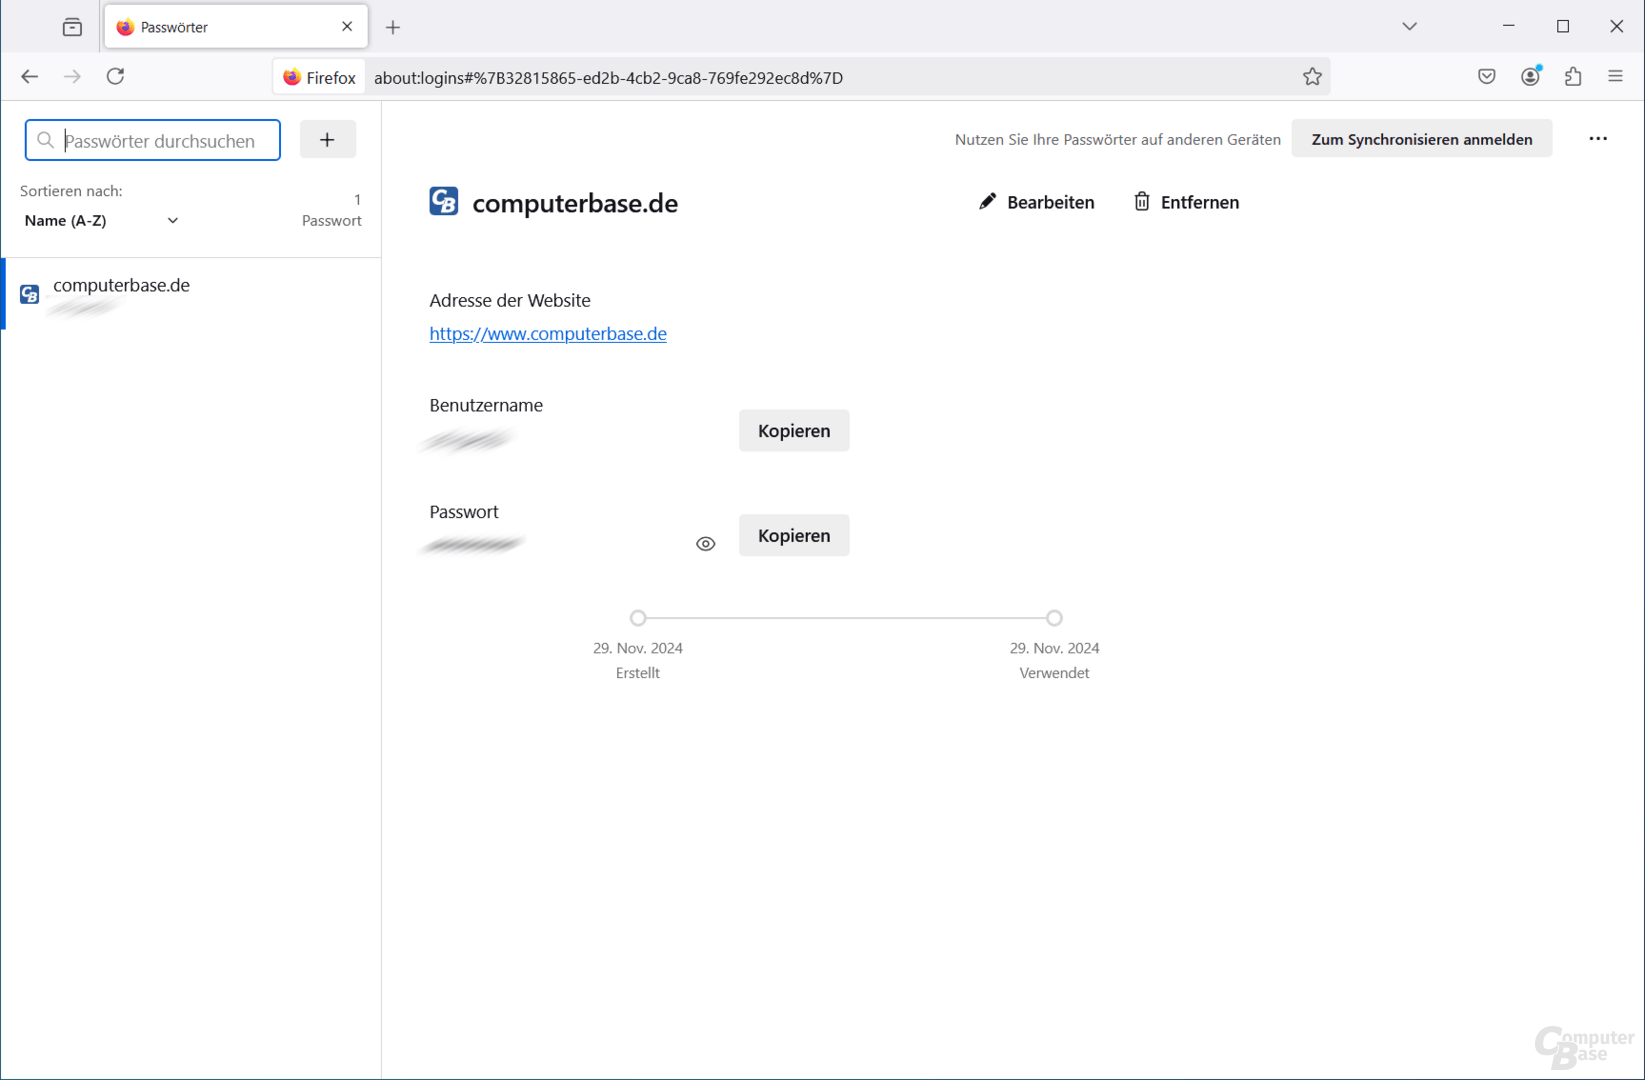Viewport: 1645px width, 1080px height.
Task: Open the Name (A-Z) sort dropdown
Action: tap(100, 221)
